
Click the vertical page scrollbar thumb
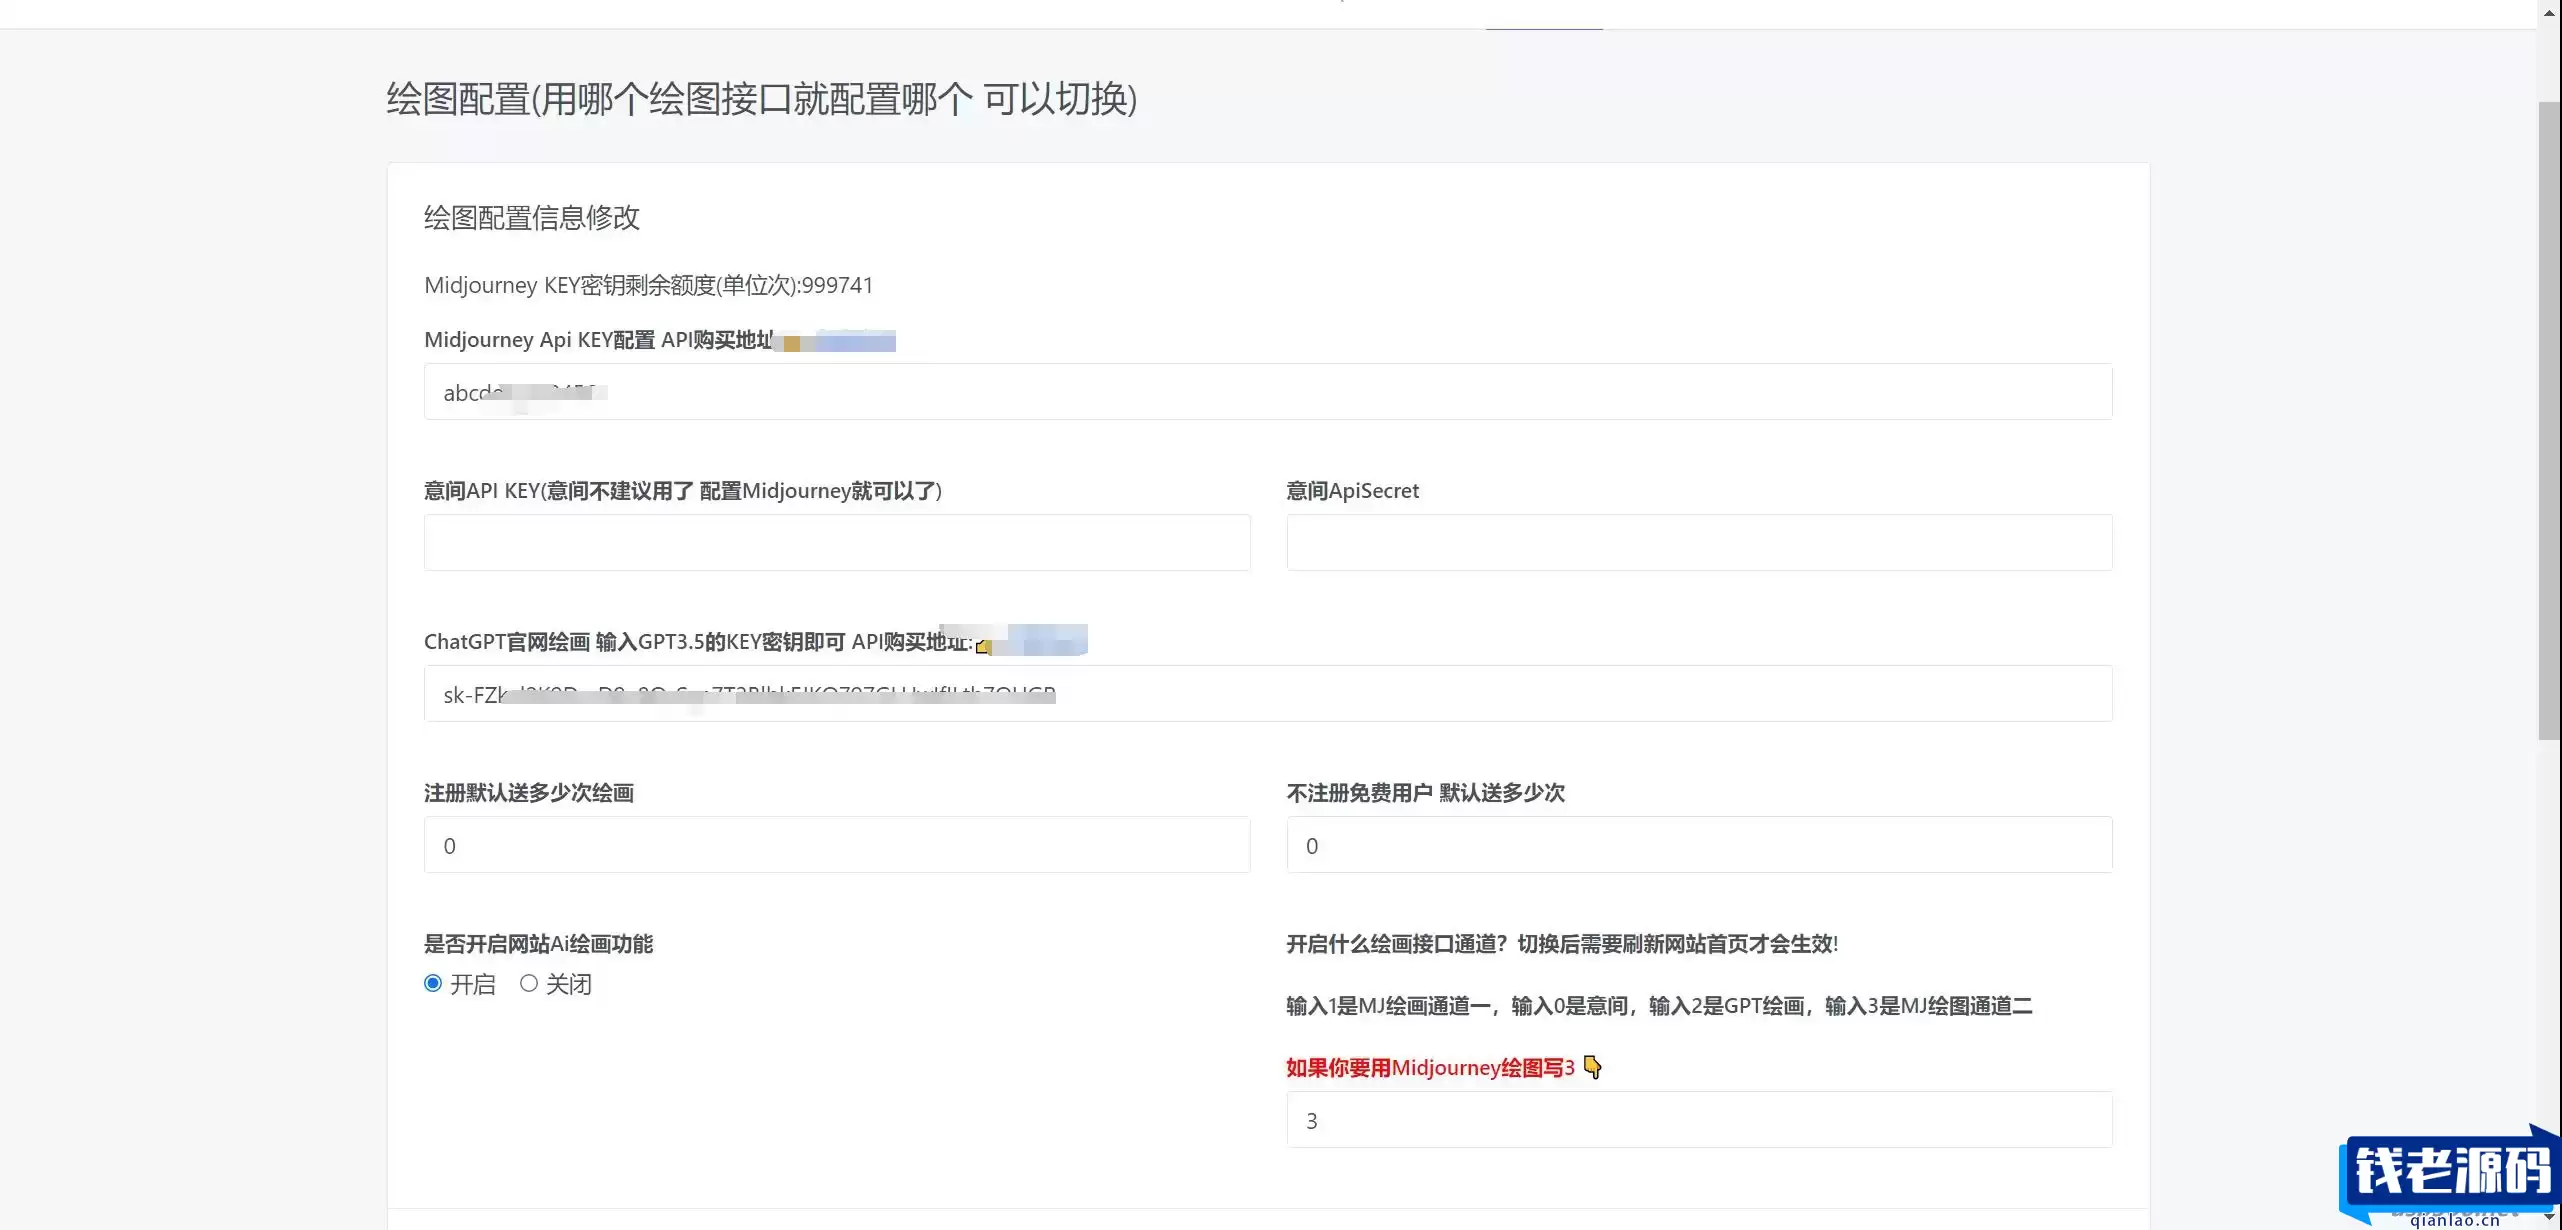[x=2549, y=420]
